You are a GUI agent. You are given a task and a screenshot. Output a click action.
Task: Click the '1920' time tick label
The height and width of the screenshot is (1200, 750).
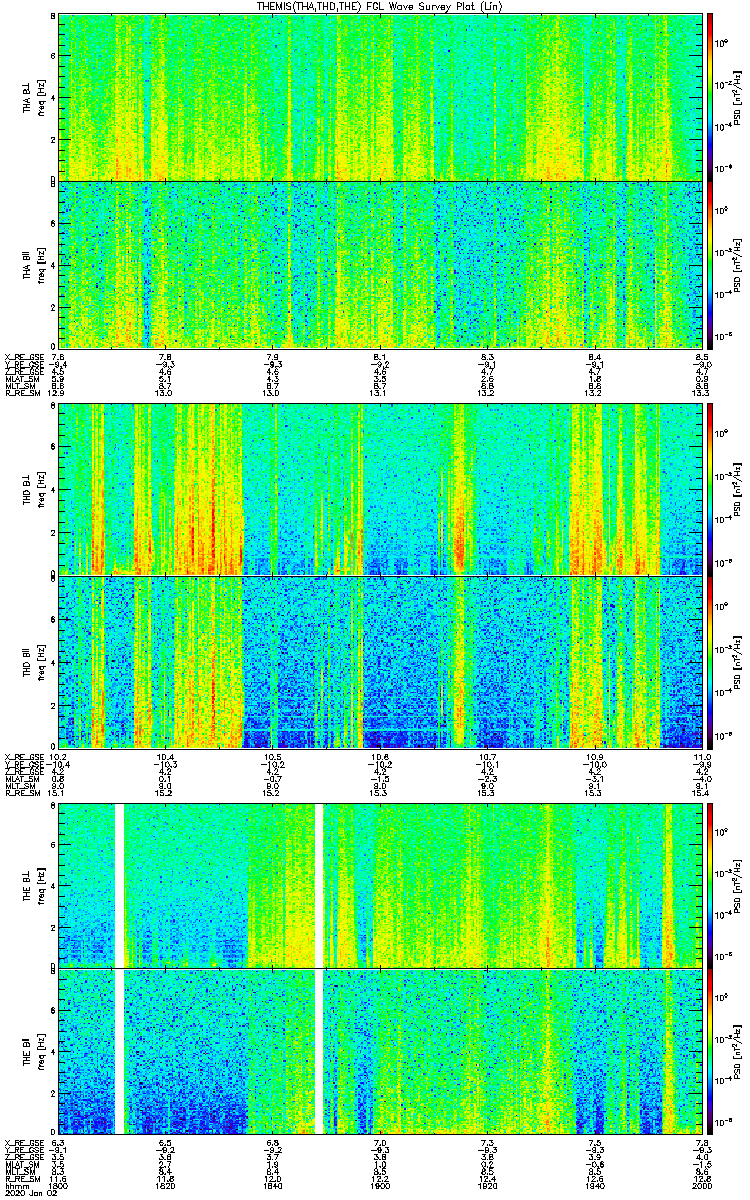click(487, 1187)
